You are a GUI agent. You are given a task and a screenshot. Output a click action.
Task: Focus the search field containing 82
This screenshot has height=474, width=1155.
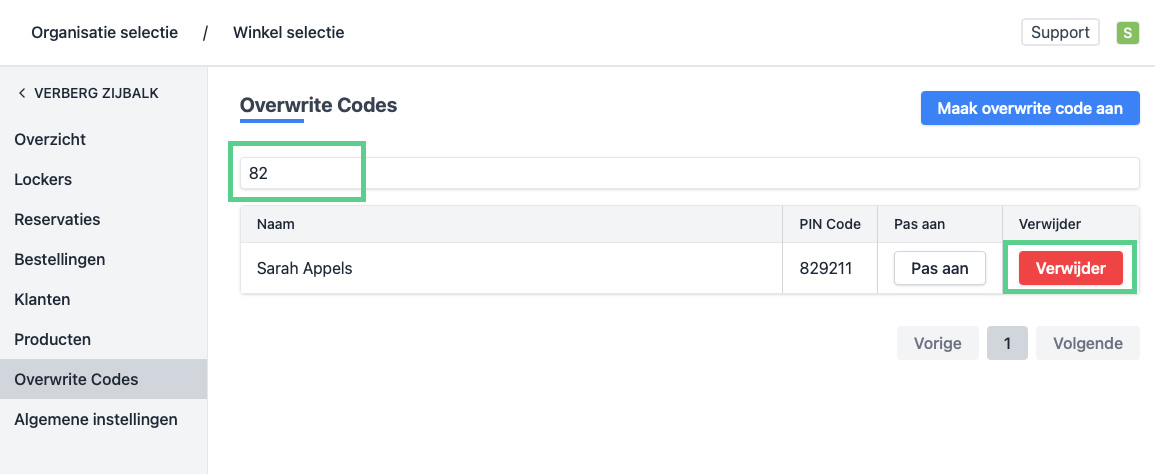click(x=689, y=173)
